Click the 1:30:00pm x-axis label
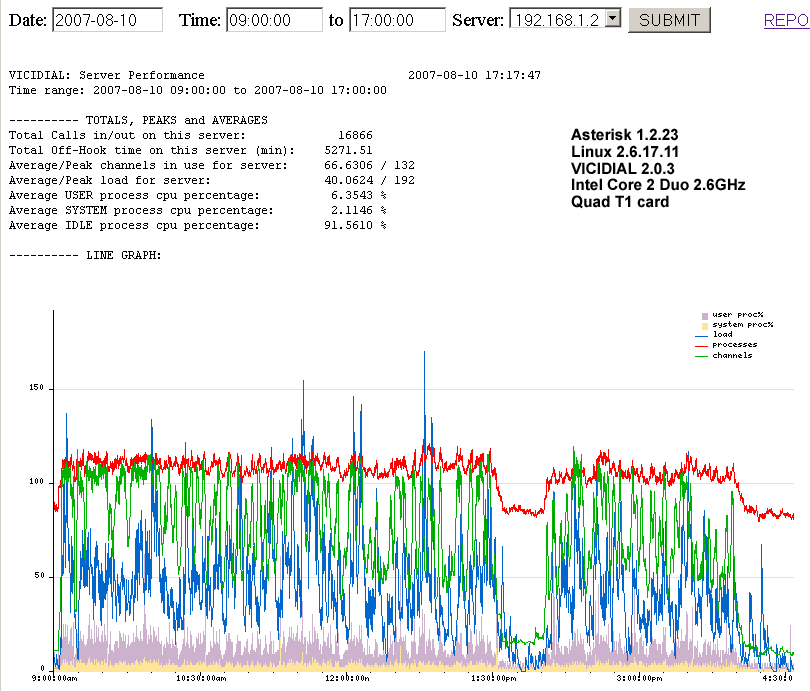Image resolution: width=810 pixels, height=691 pixels. click(493, 678)
